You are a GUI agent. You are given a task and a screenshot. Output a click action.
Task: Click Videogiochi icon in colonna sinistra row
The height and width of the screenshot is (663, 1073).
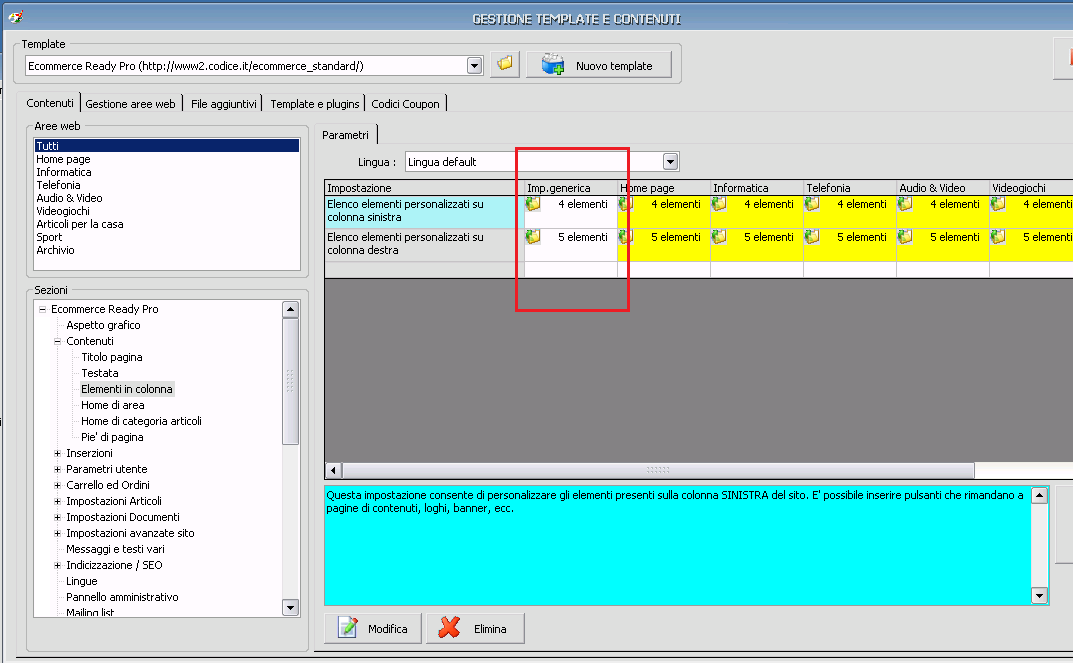(x=998, y=204)
